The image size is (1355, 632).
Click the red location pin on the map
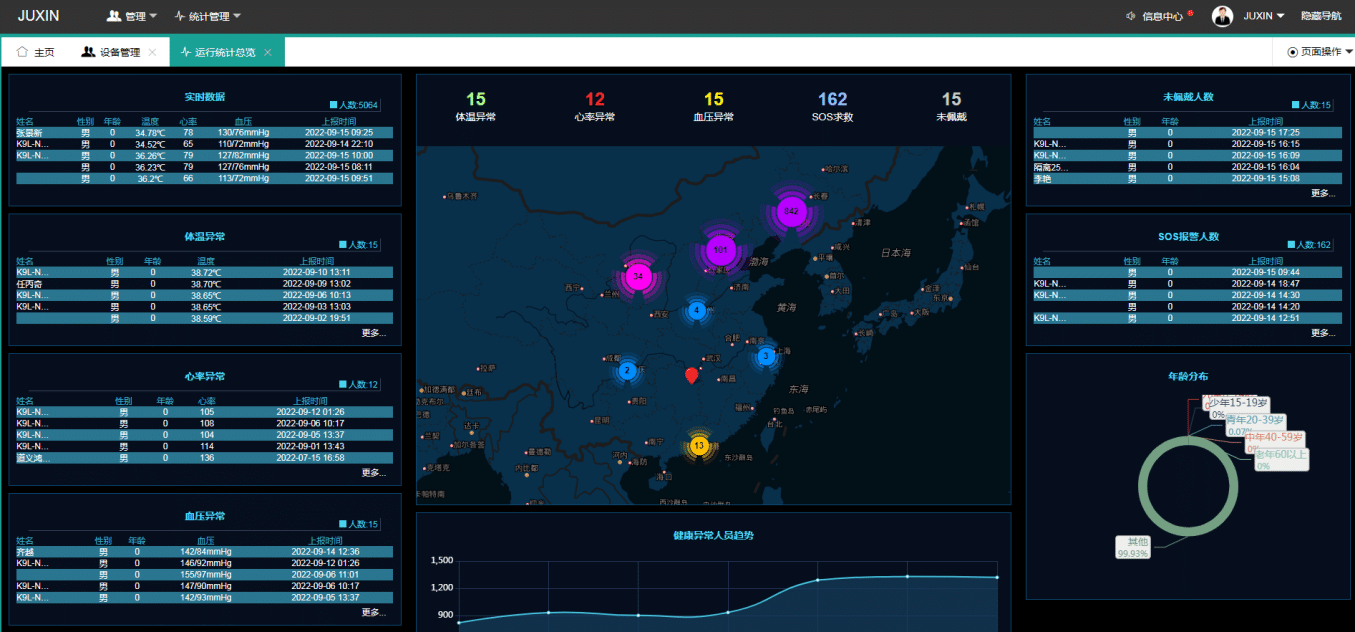tap(691, 375)
